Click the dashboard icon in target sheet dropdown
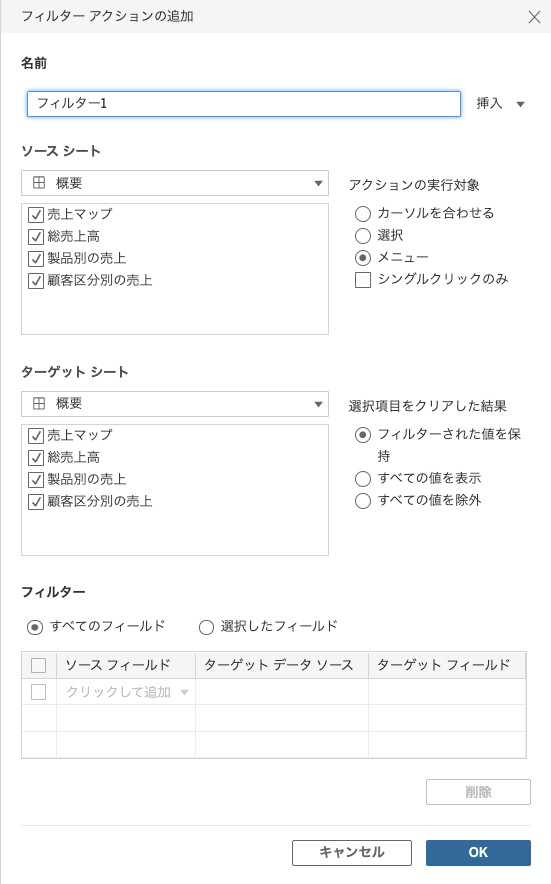The width and height of the screenshot is (551, 884). click(39, 403)
